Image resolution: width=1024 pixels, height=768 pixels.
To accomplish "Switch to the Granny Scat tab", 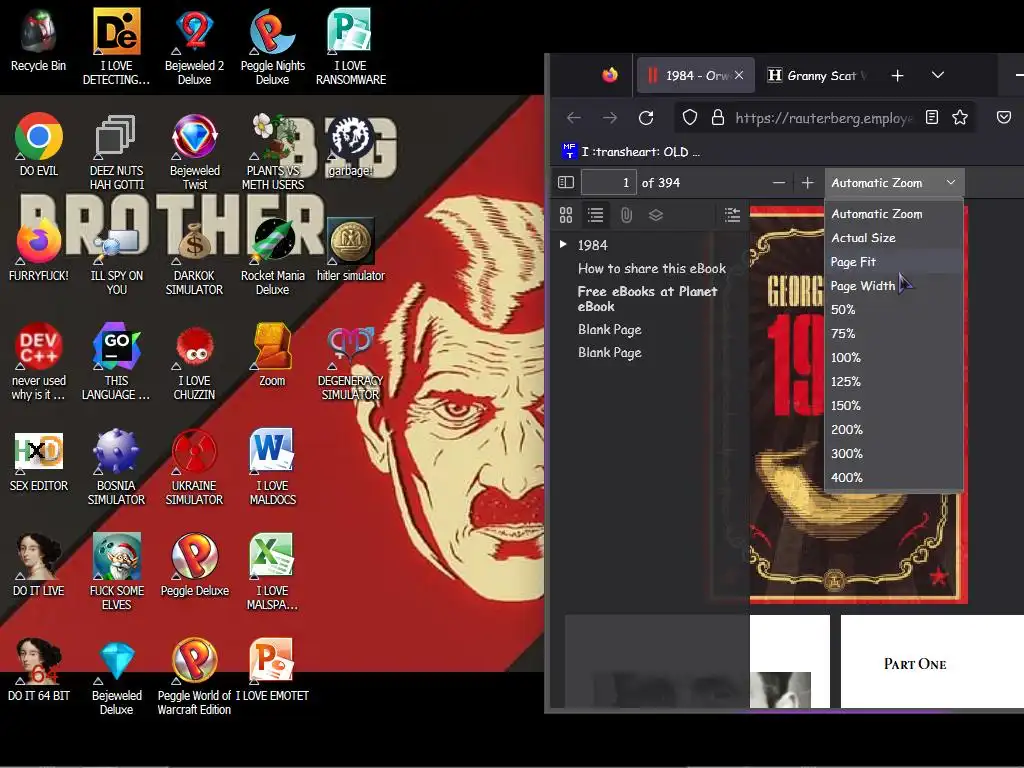I will click(x=818, y=75).
